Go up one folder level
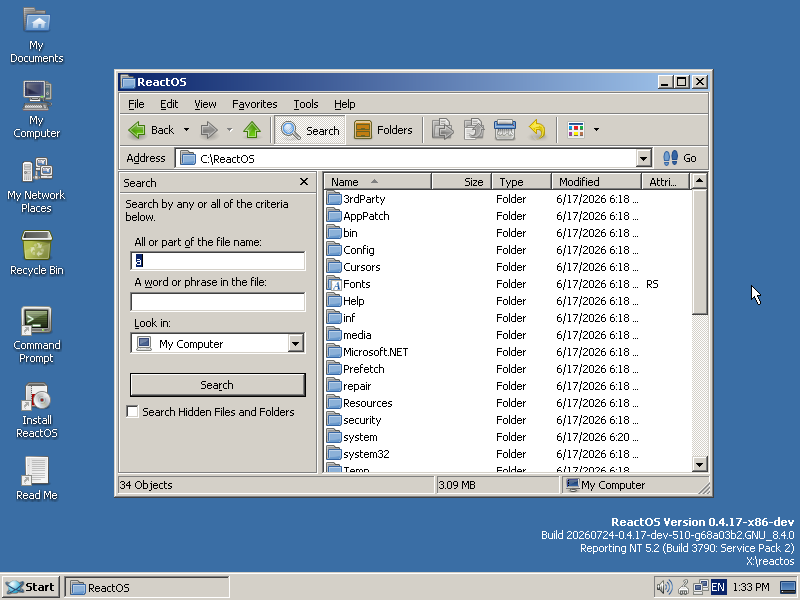This screenshot has width=800, height=600. (252, 130)
